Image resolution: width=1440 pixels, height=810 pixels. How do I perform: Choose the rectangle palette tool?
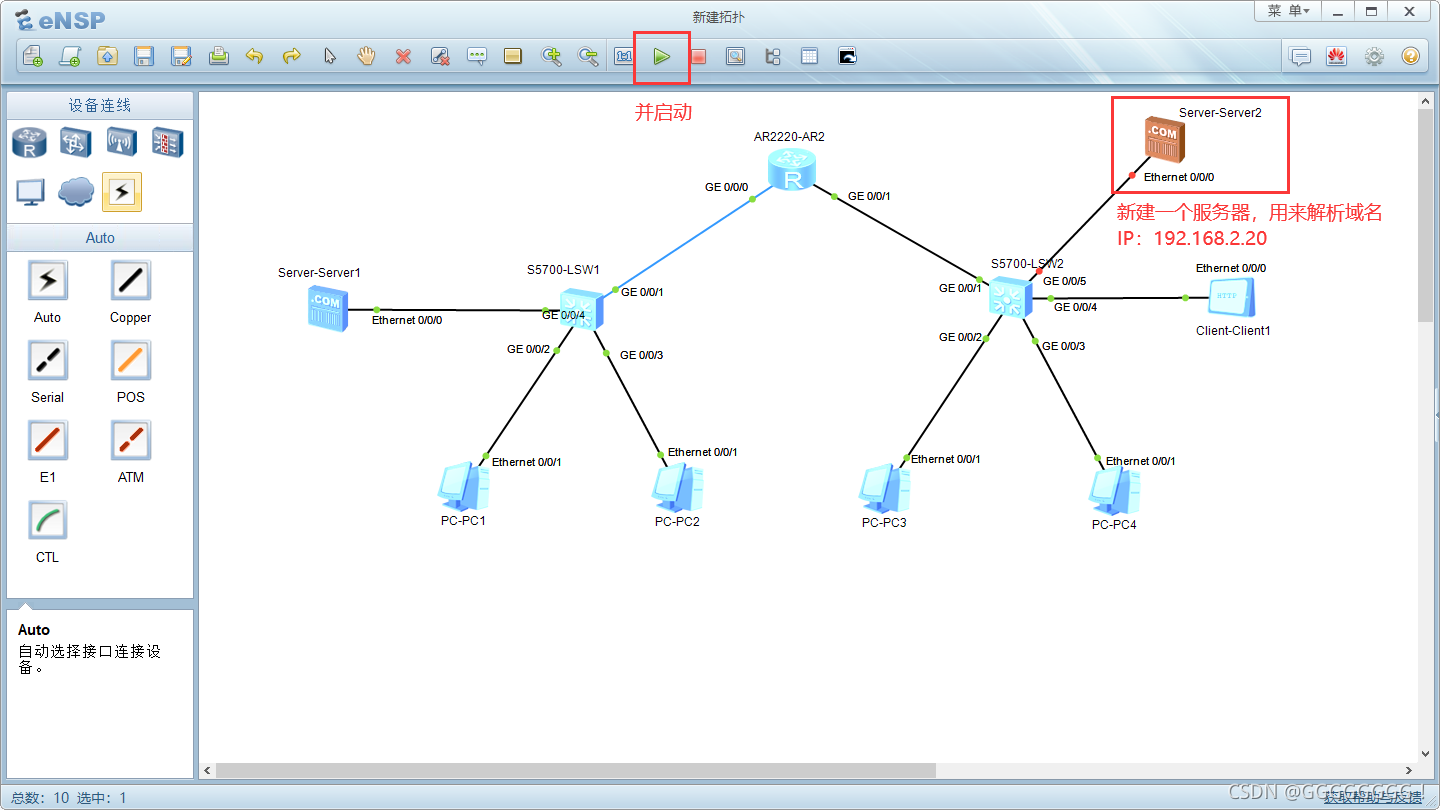coord(513,56)
